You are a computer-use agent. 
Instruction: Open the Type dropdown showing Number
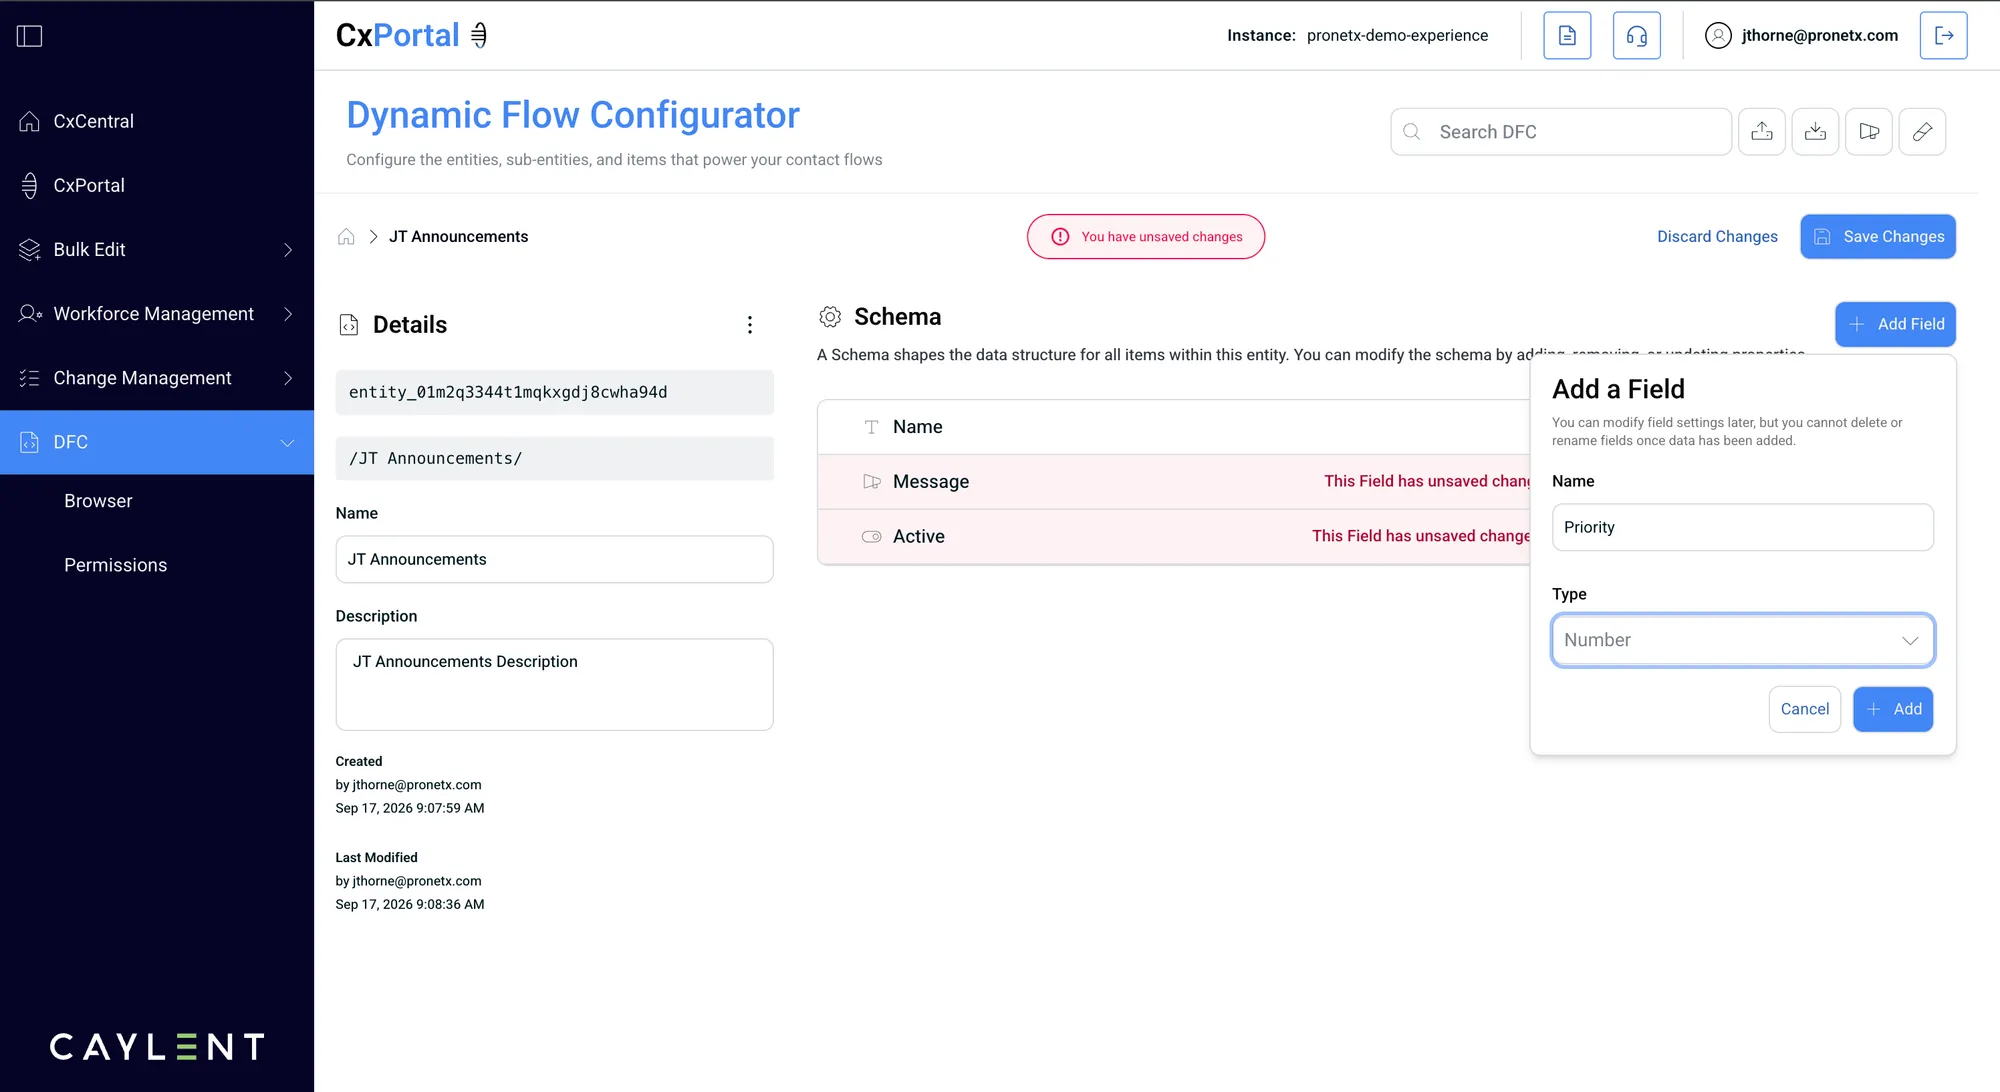pos(1742,640)
